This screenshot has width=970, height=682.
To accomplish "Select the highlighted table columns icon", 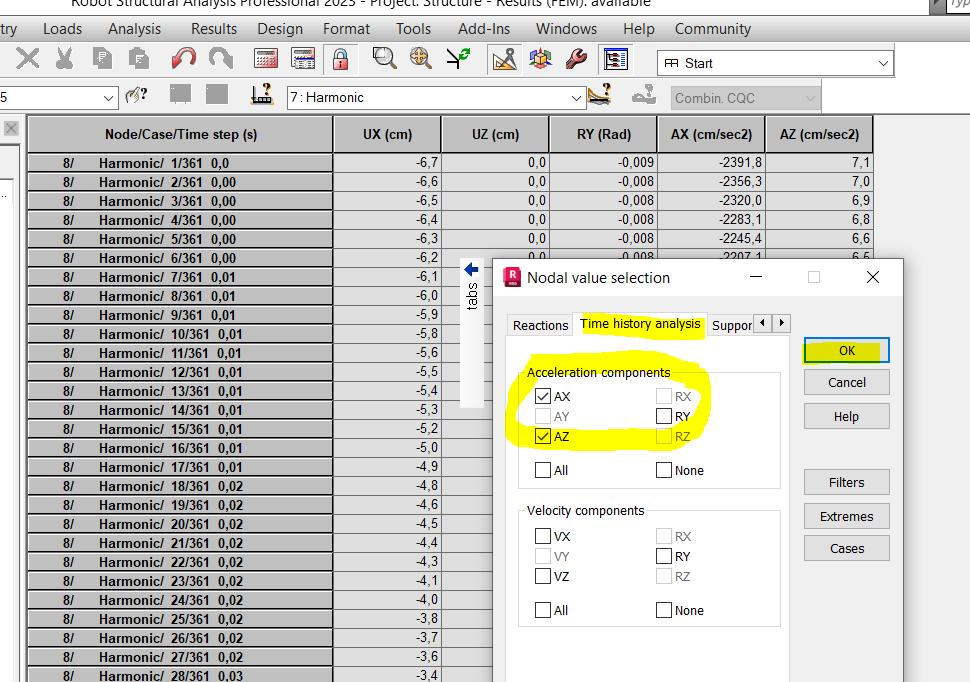I will coord(616,59).
